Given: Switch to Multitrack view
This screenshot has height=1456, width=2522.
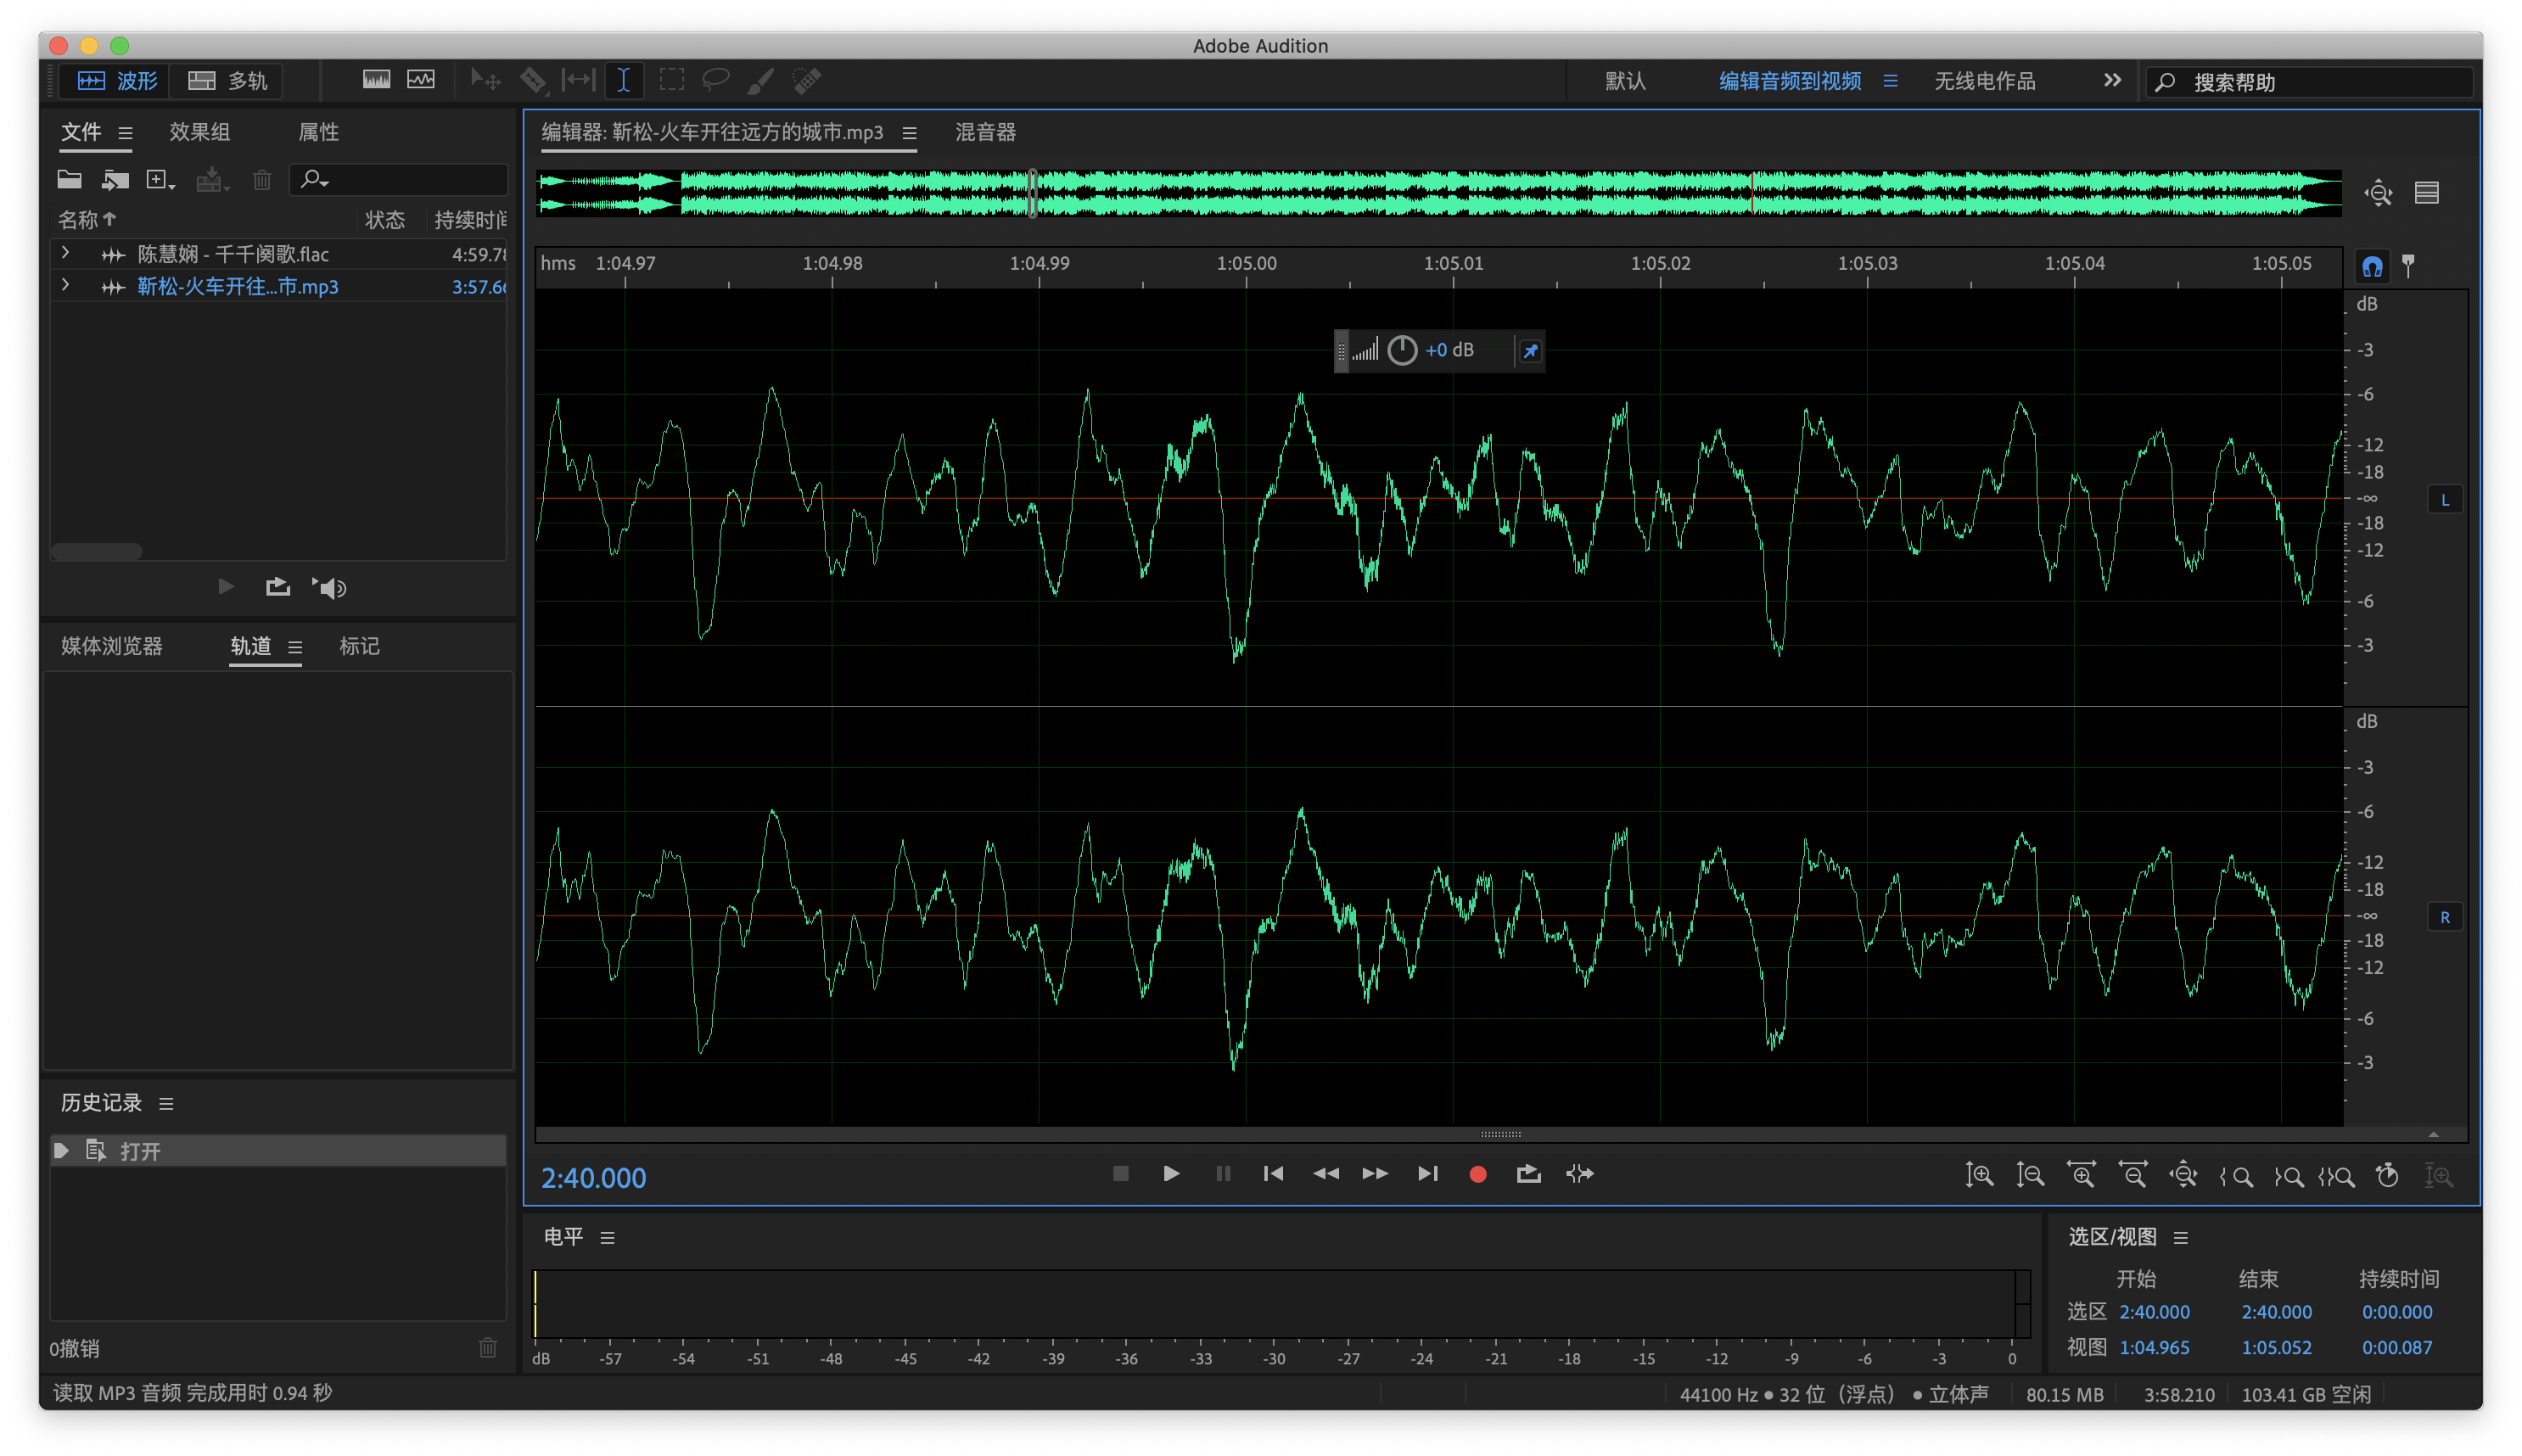Looking at the screenshot, I should [x=228, y=81].
